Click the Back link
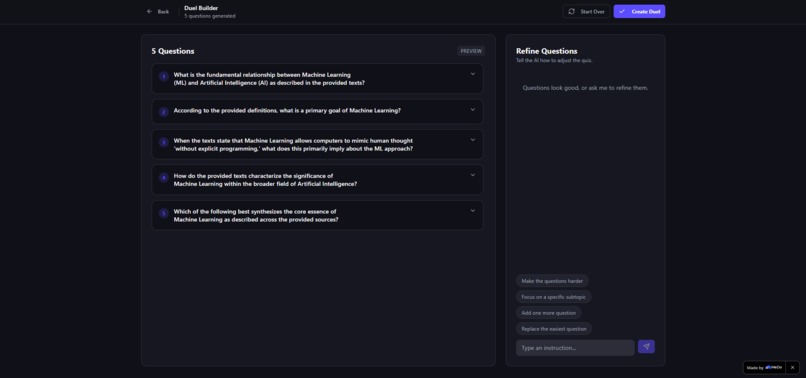This screenshot has height=378, width=806. tap(157, 11)
